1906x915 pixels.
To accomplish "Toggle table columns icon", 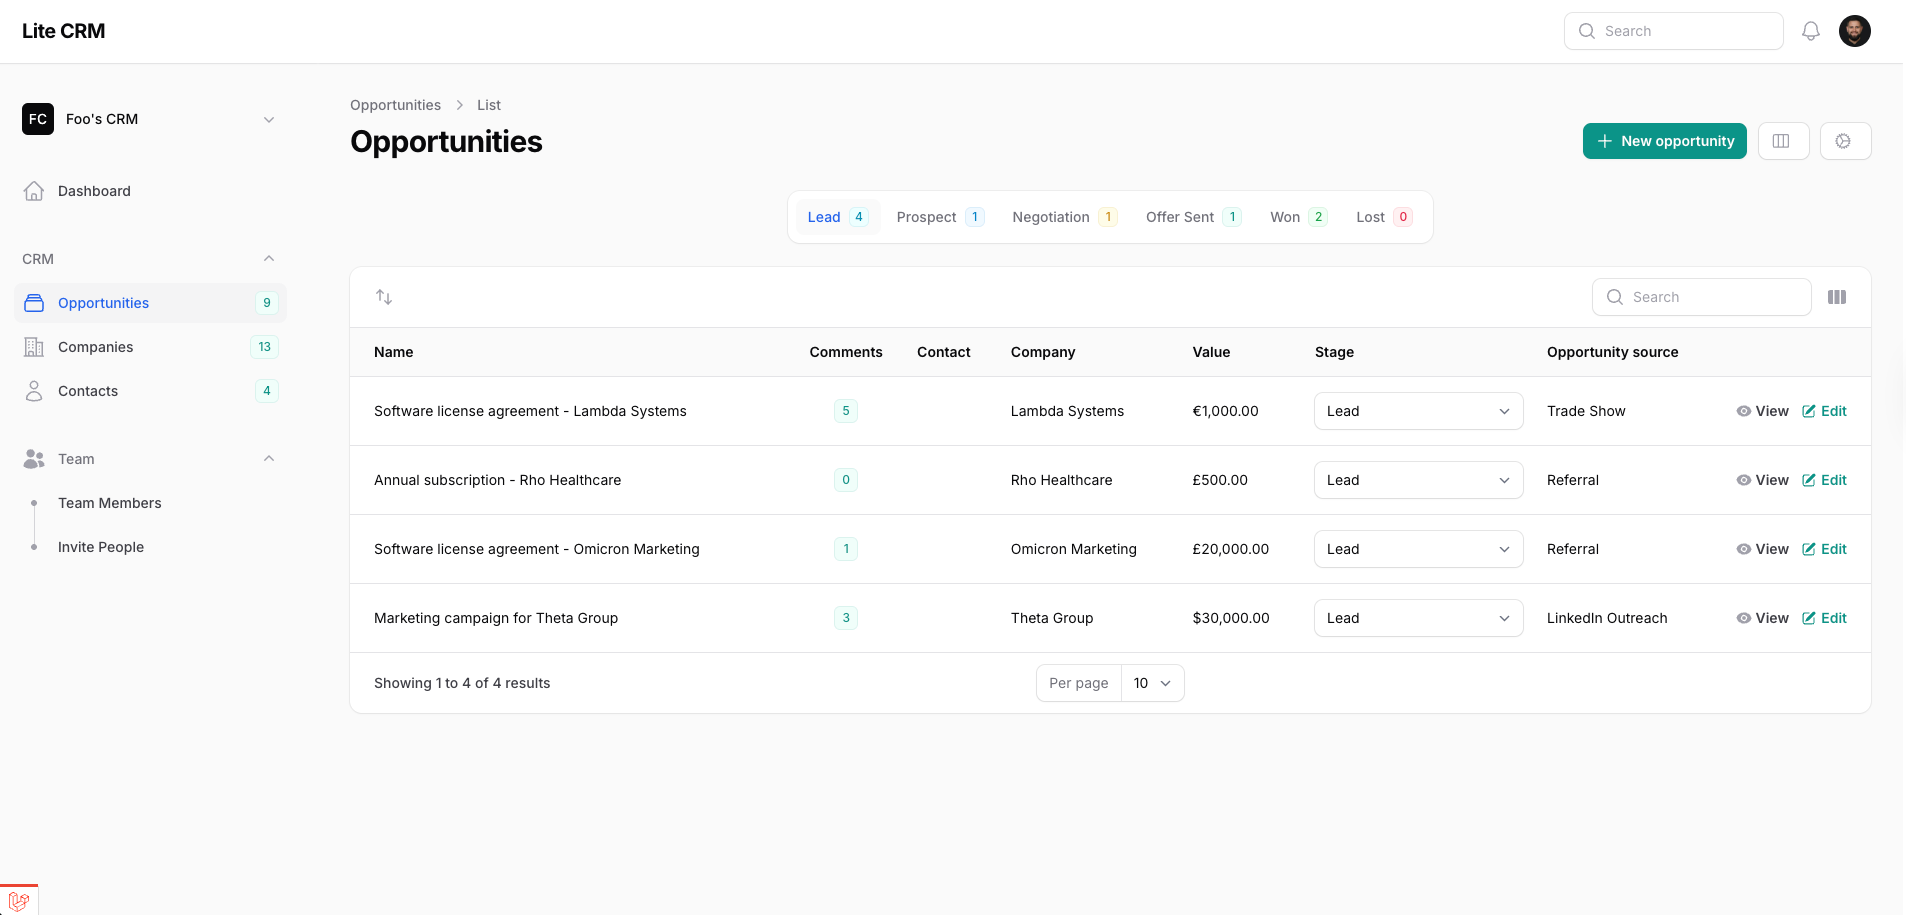I will coord(1836,297).
